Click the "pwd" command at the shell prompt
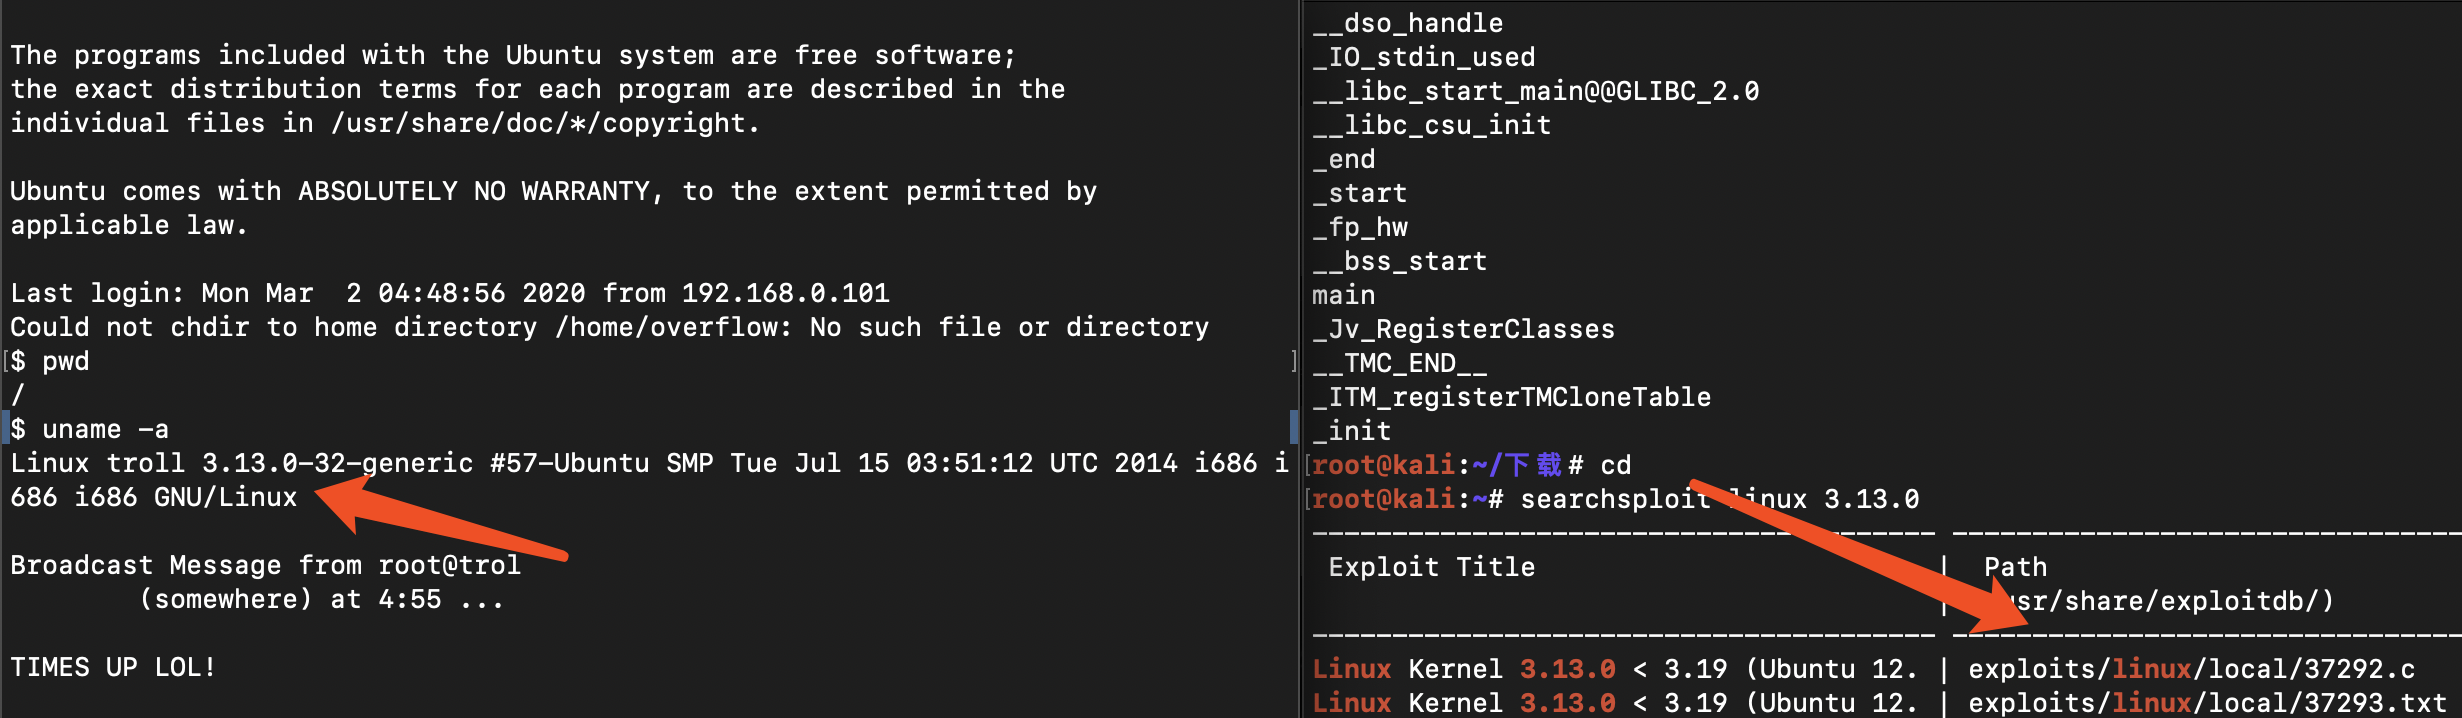Viewport: 2462px width, 718px height. coord(66,362)
